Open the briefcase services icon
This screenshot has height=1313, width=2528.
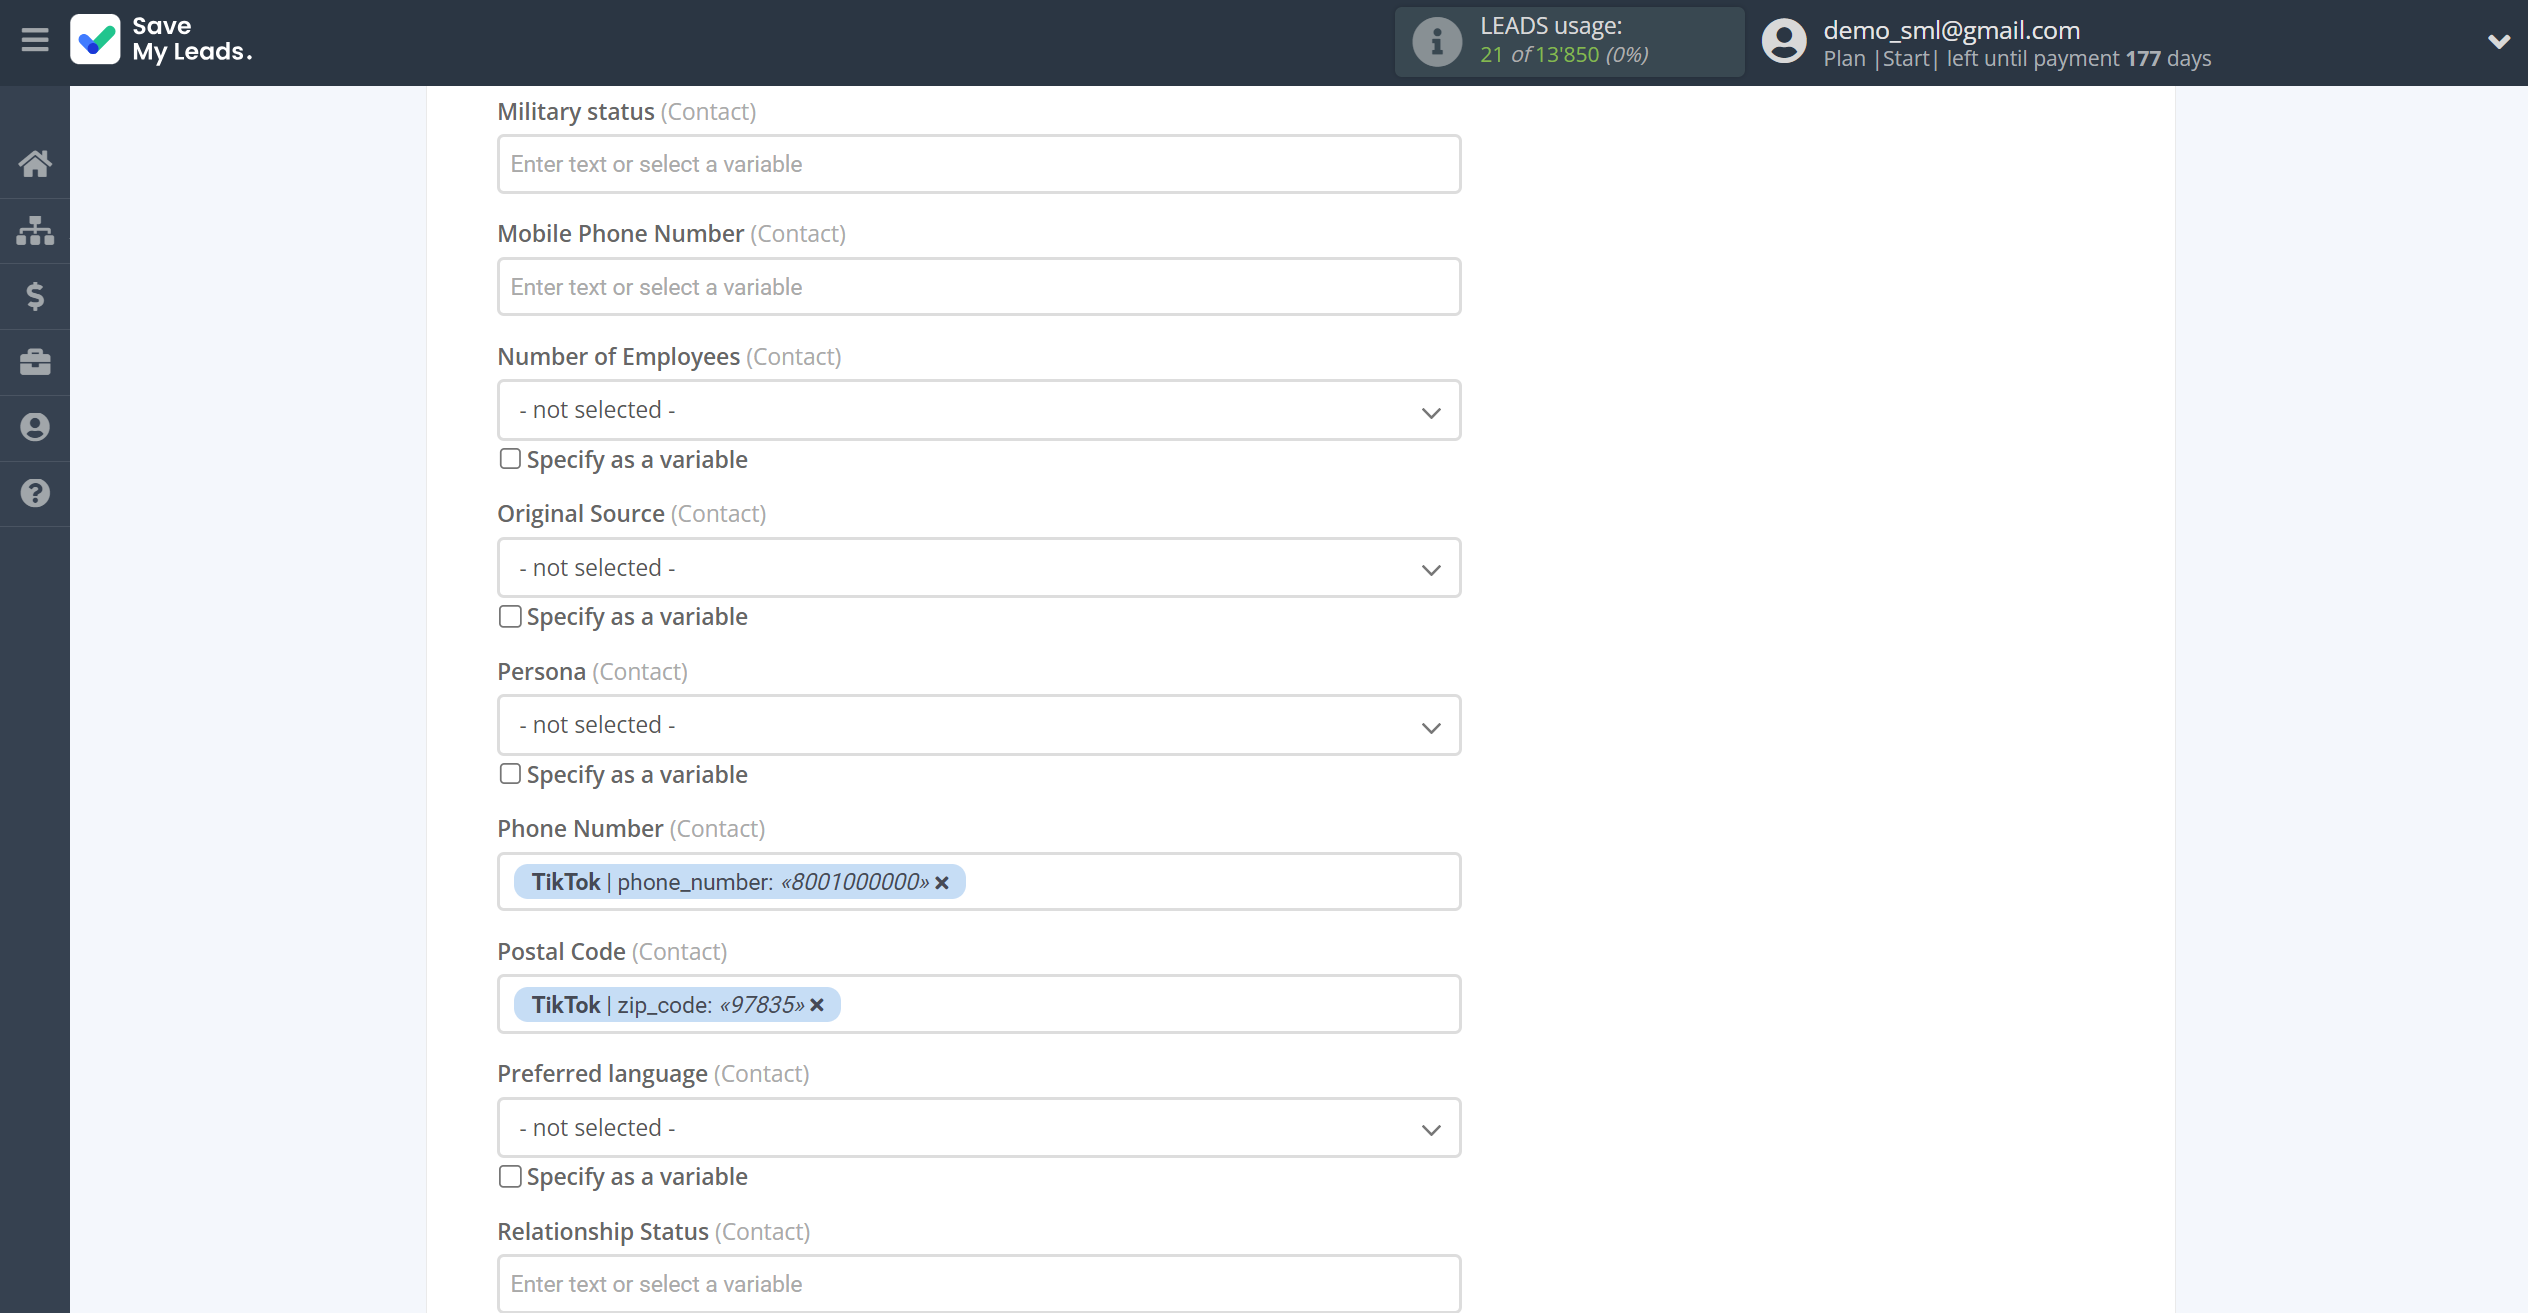click(x=35, y=362)
